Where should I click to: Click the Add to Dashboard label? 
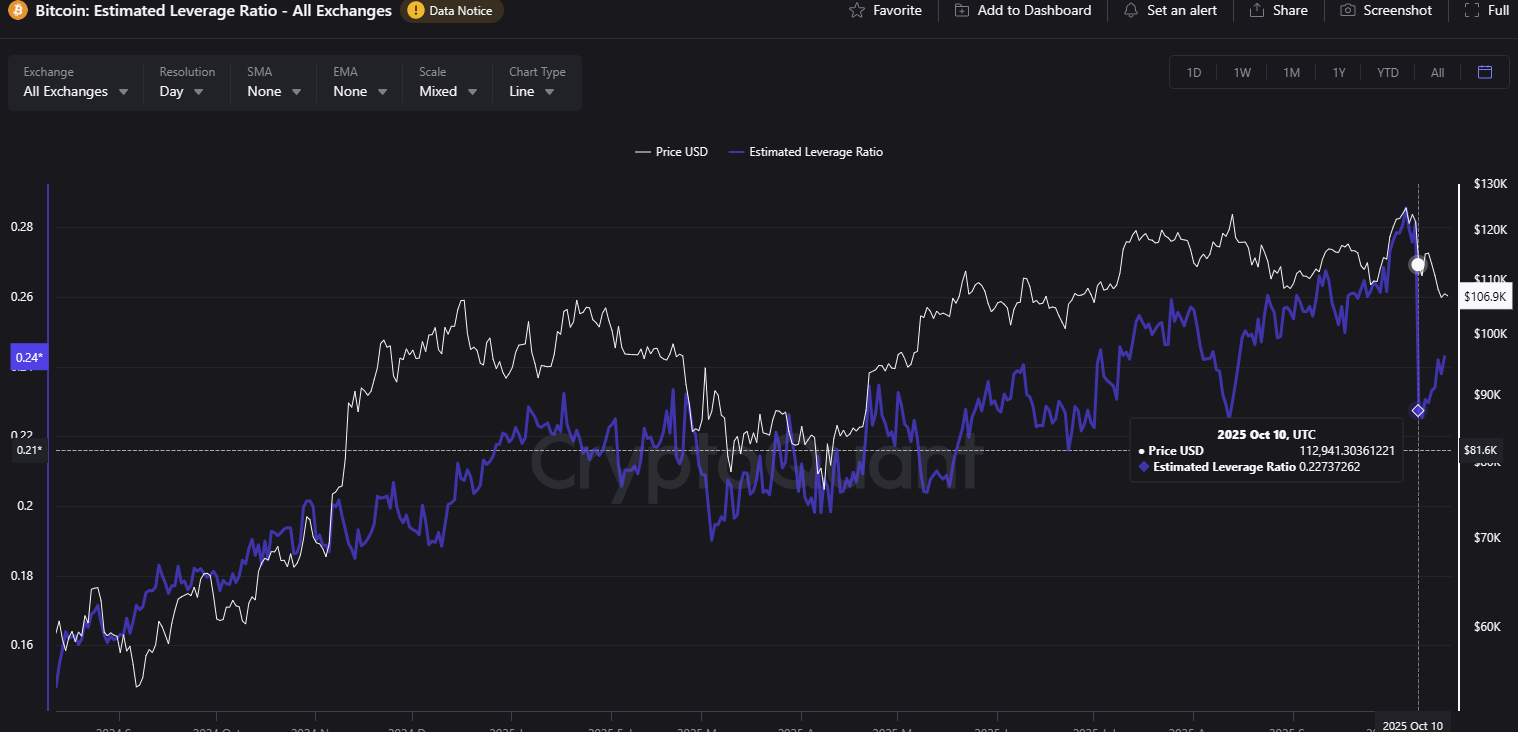[1034, 10]
